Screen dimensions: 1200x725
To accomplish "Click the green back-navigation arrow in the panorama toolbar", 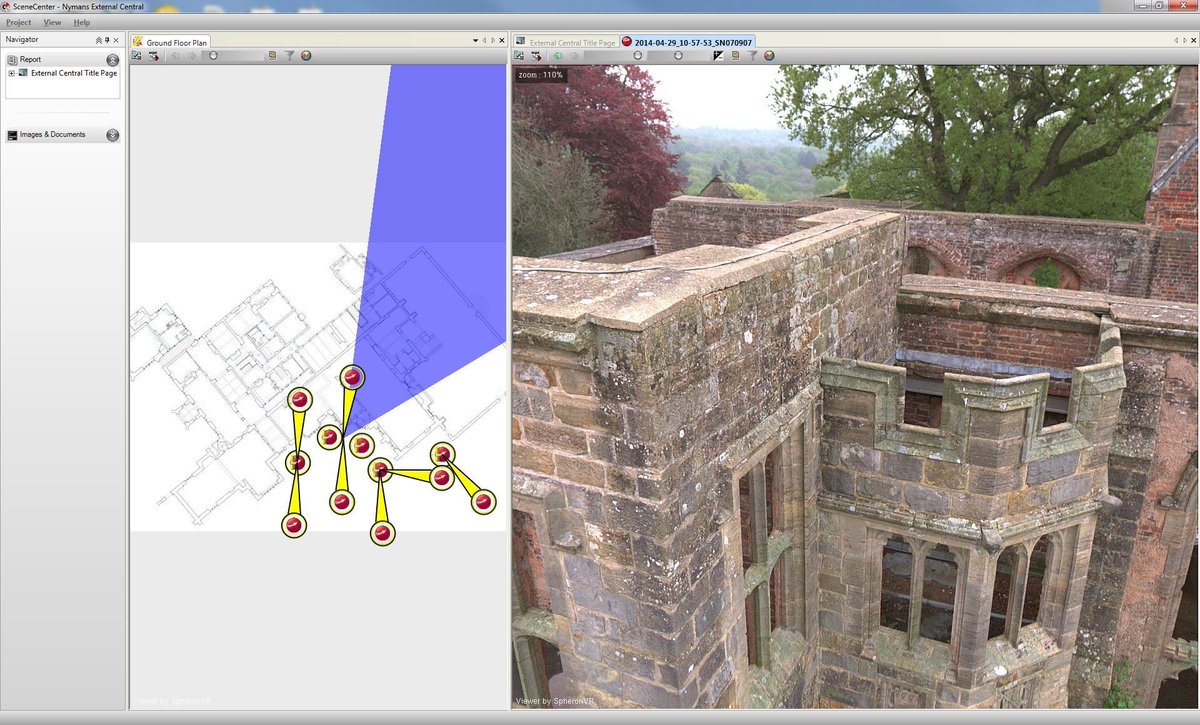I will [558, 56].
